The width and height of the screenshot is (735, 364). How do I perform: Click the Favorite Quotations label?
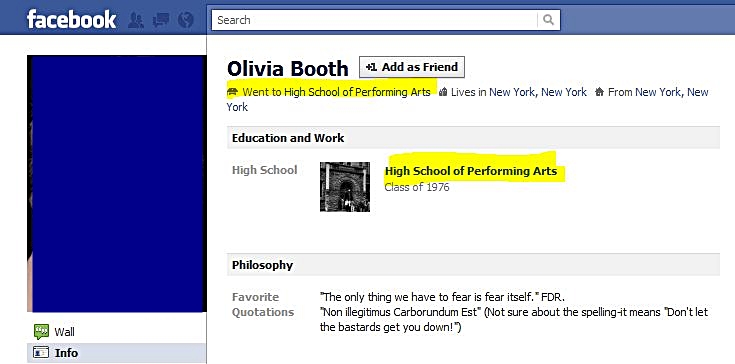tap(263, 305)
